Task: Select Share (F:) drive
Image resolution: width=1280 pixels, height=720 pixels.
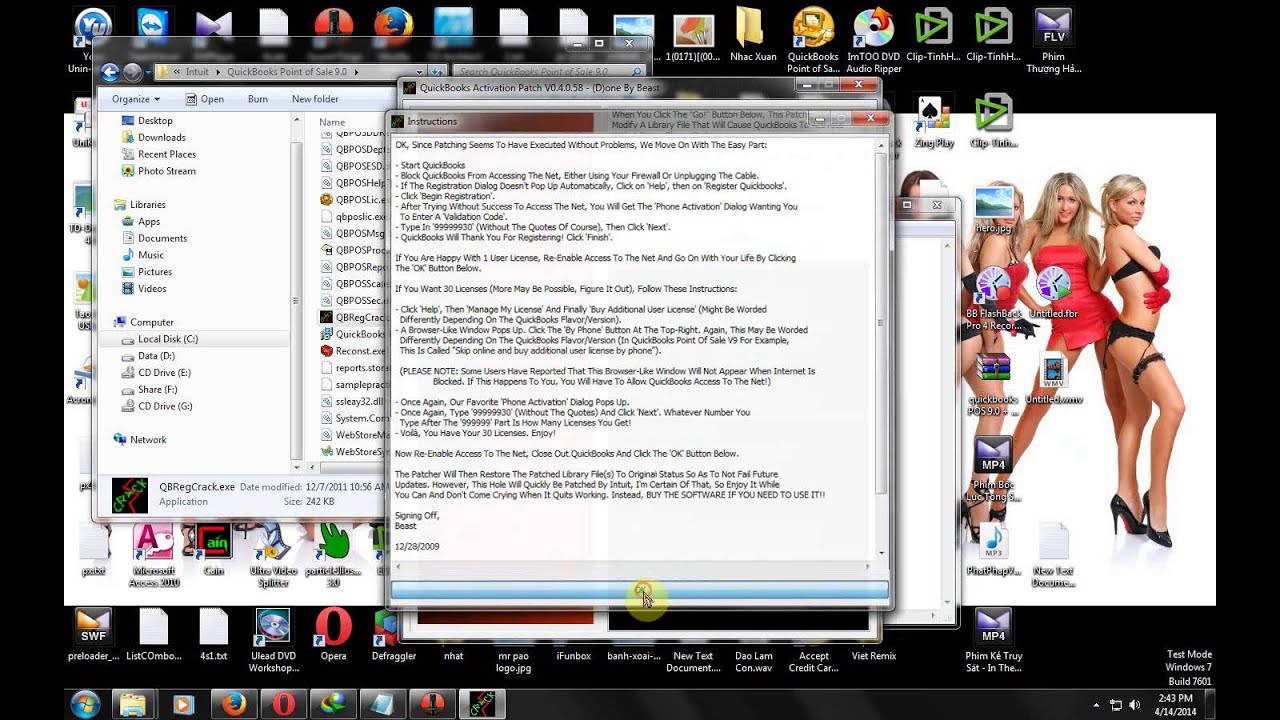Action: click(x=157, y=390)
